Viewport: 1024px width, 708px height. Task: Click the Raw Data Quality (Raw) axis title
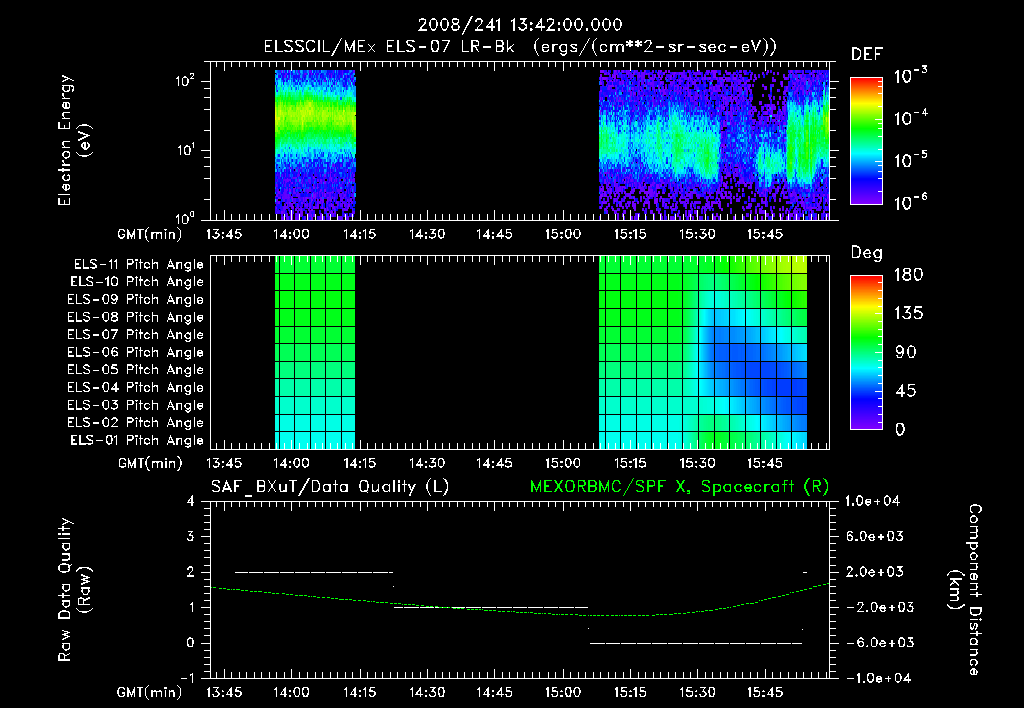[x=74, y=590]
